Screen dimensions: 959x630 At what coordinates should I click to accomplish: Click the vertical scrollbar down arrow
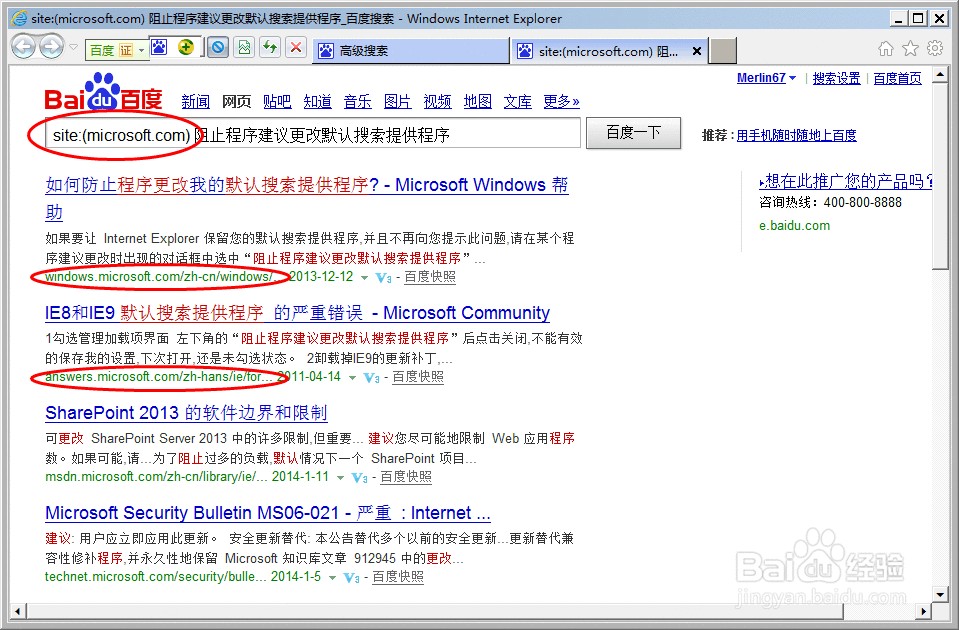(940, 593)
